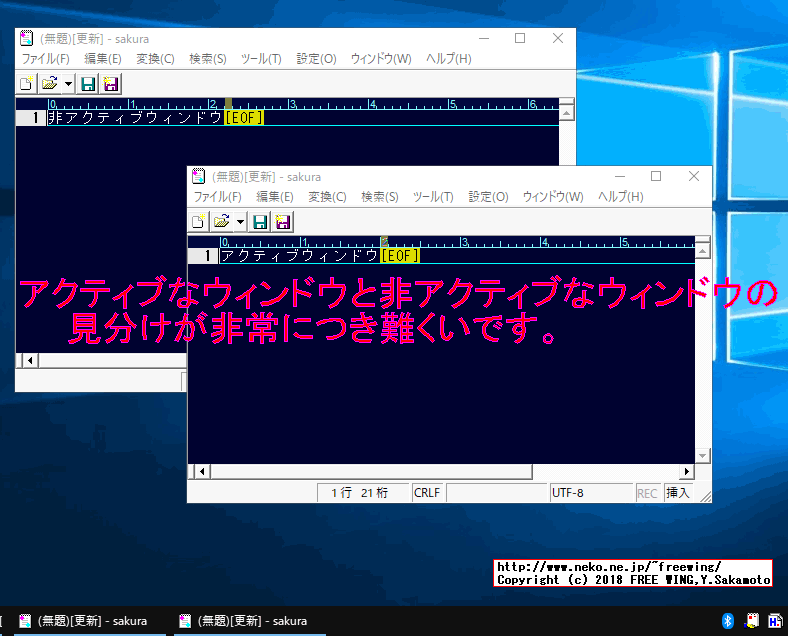Open 設定(O) menu in back window

[316, 58]
